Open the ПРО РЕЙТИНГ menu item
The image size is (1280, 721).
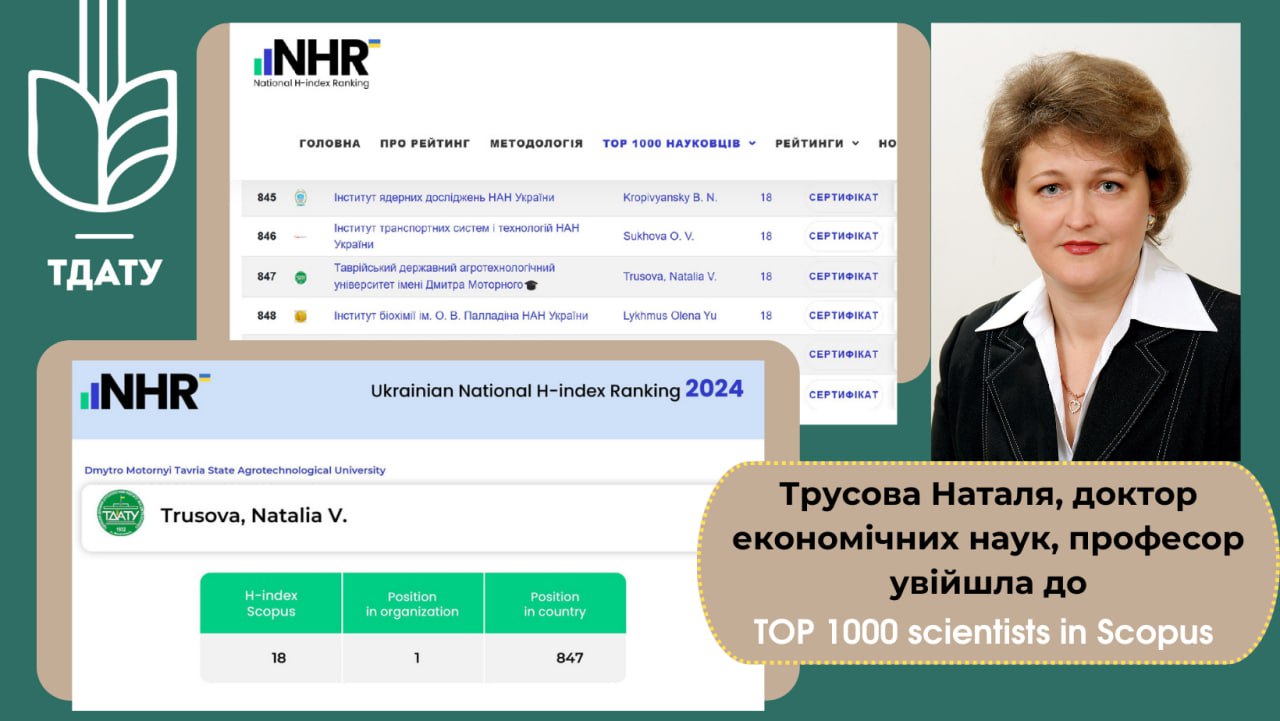point(425,144)
